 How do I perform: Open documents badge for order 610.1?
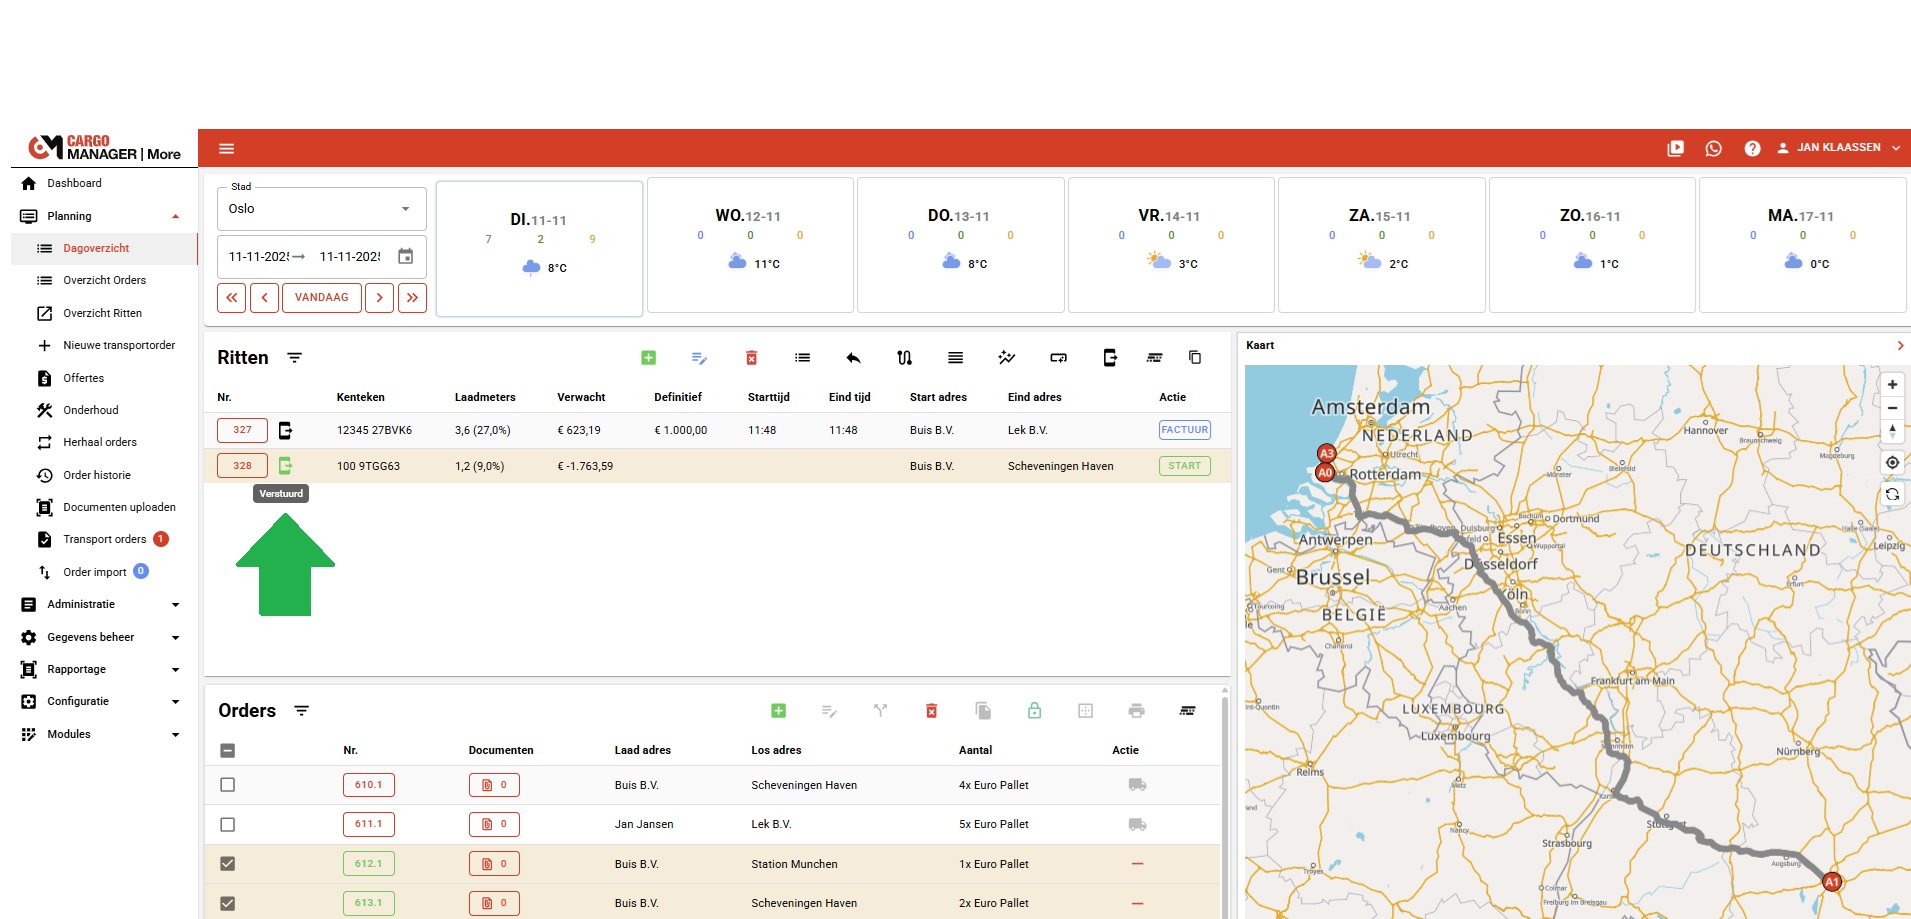click(x=494, y=785)
